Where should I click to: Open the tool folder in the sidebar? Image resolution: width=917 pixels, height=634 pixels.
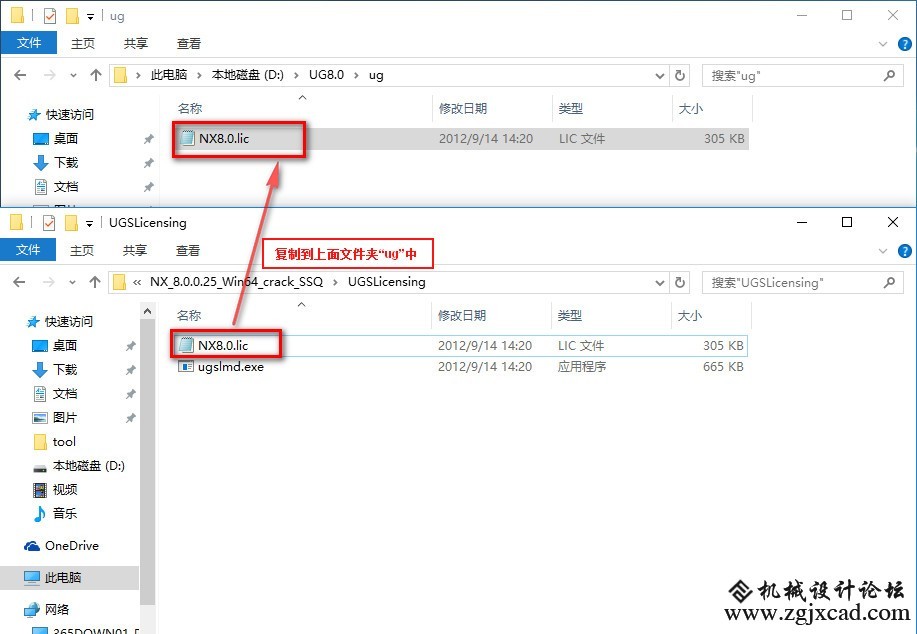coord(64,442)
